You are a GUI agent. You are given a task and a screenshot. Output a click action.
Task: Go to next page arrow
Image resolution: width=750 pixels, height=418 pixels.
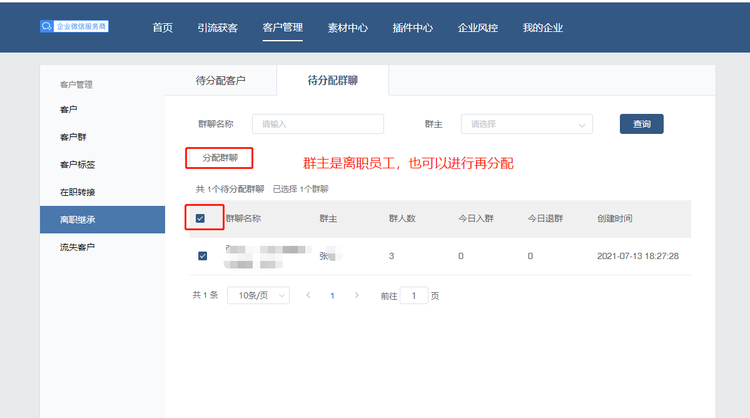[355, 295]
